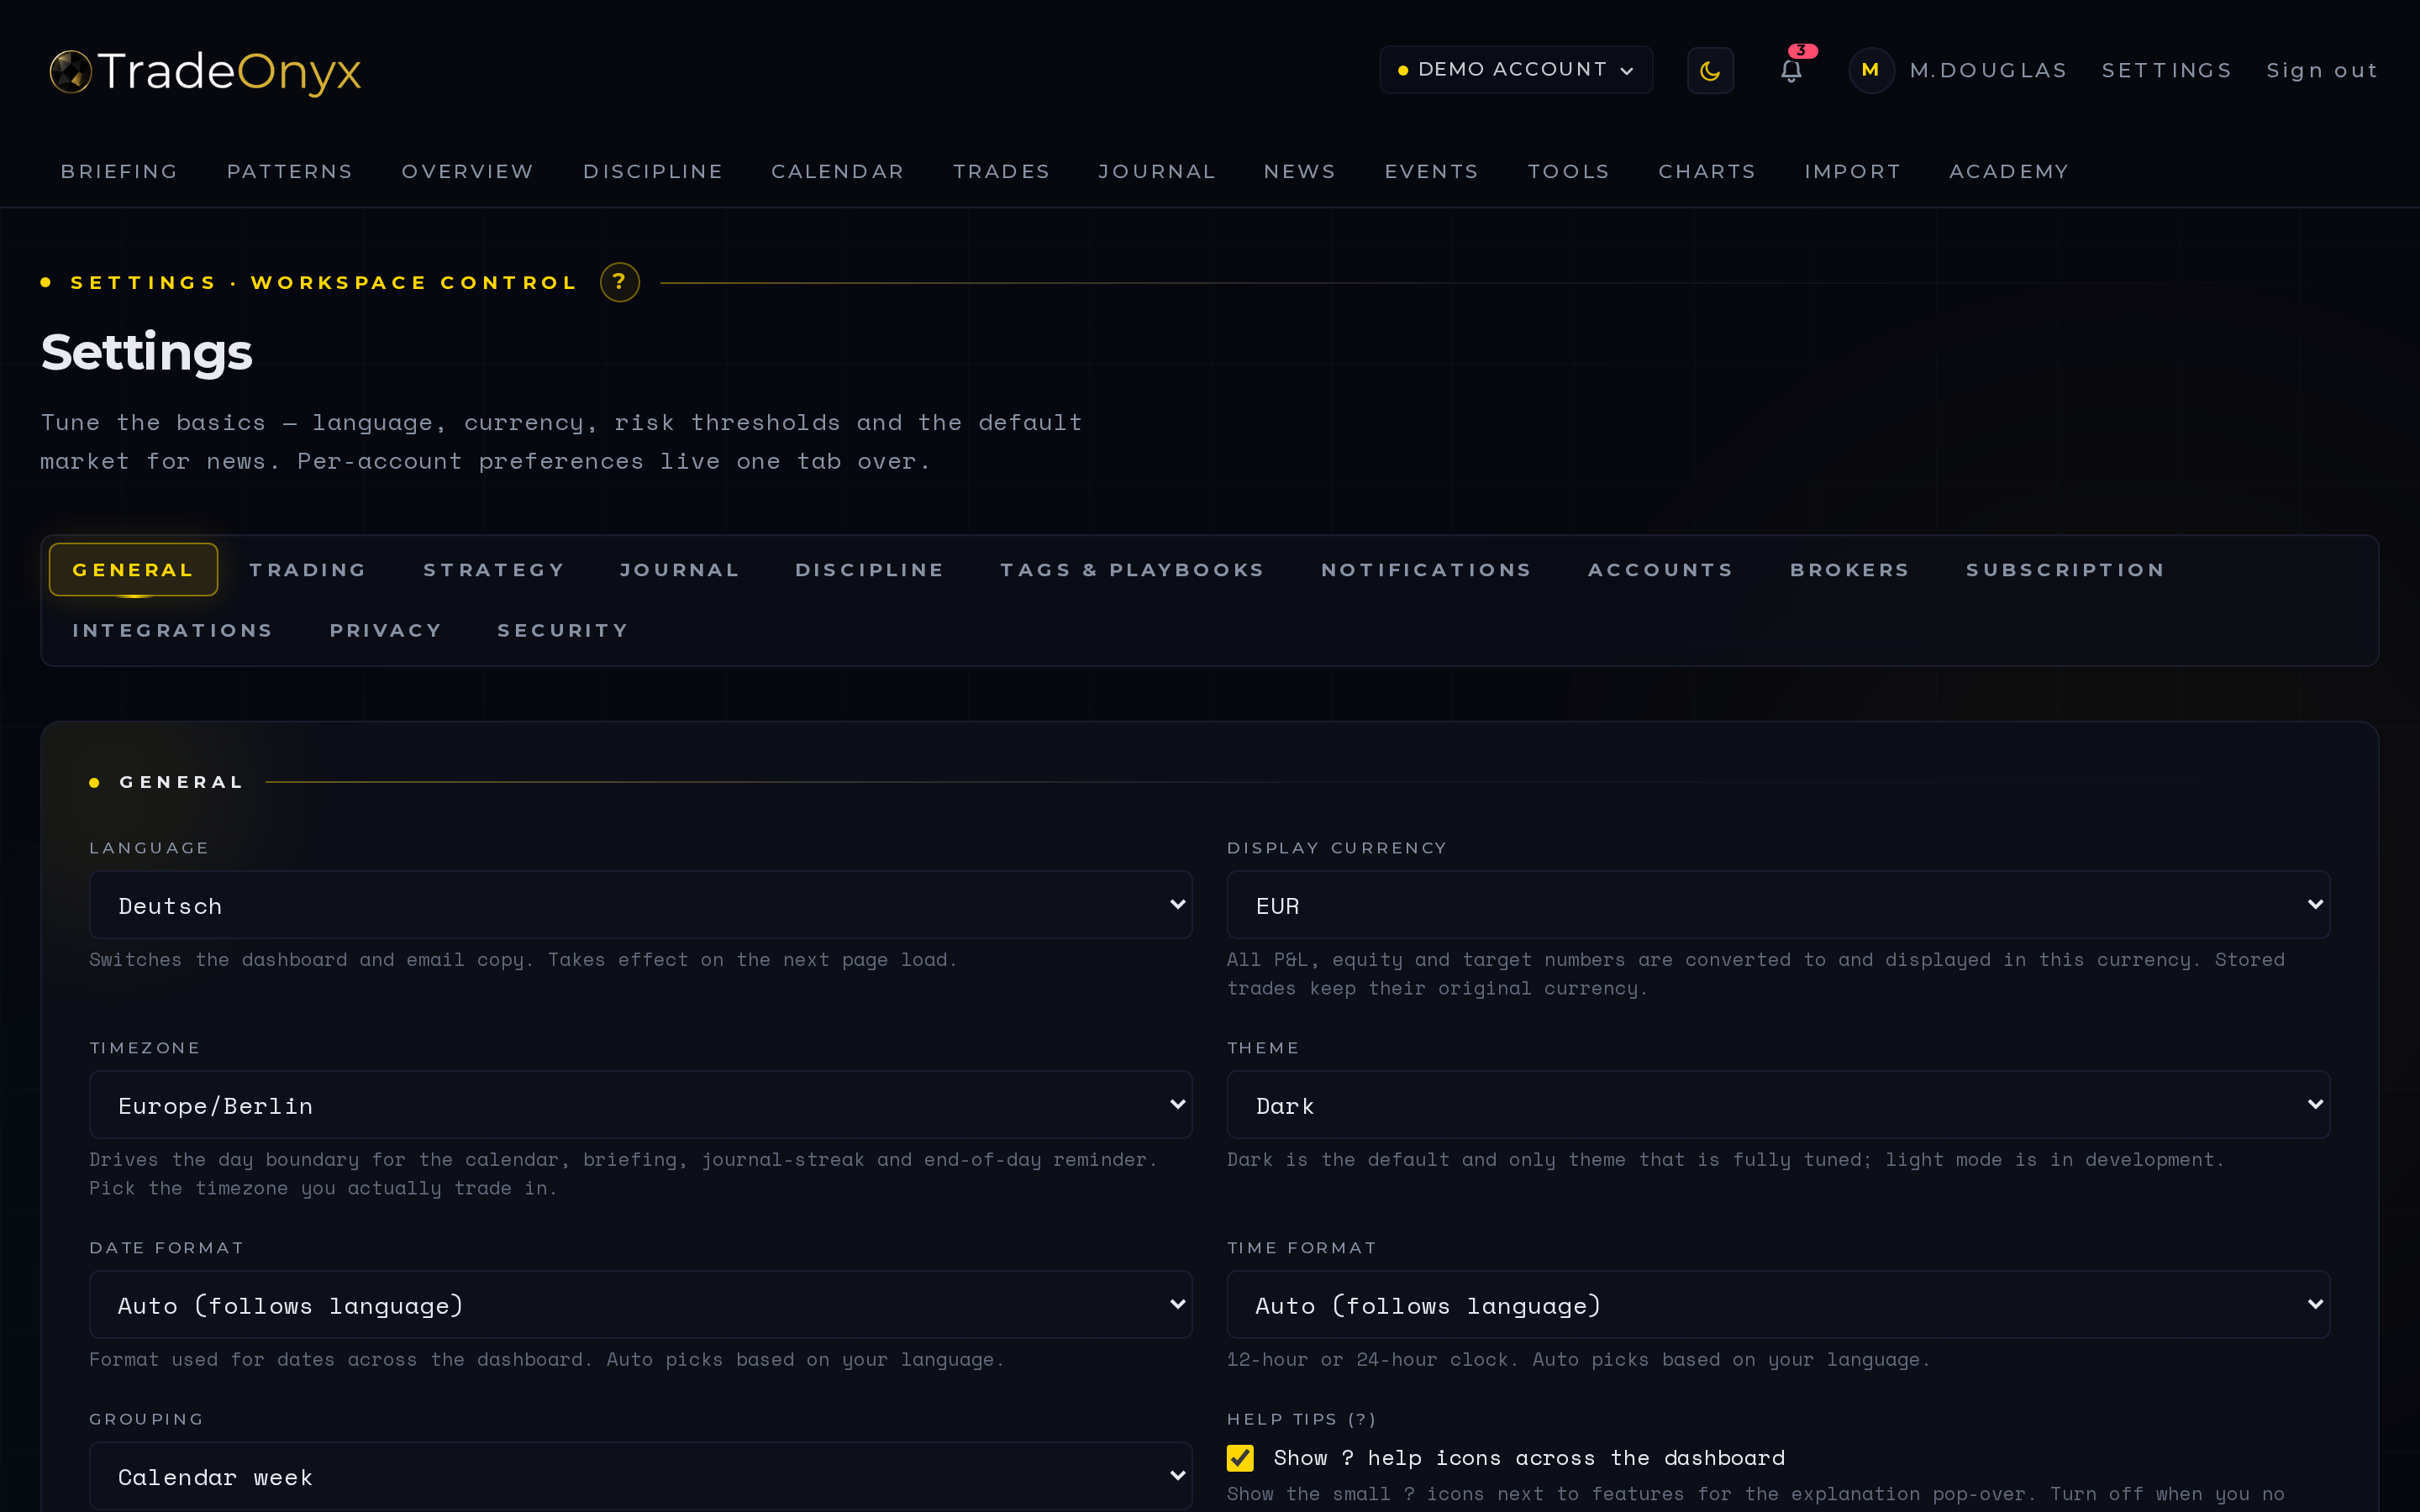Open Discipline in the top navigation bar

click(653, 172)
